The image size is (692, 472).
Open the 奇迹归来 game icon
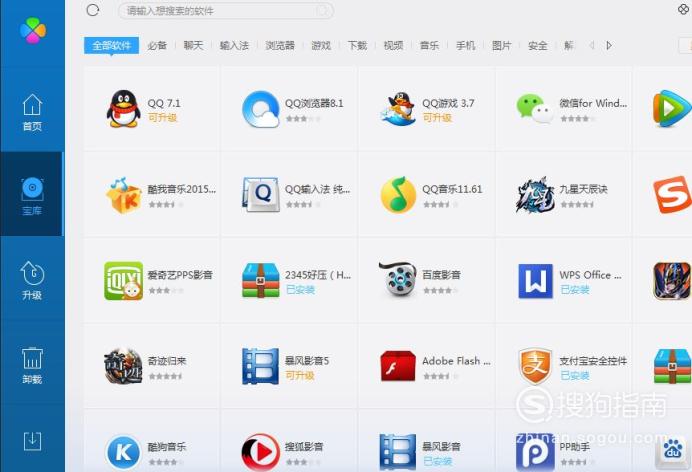(x=123, y=366)
